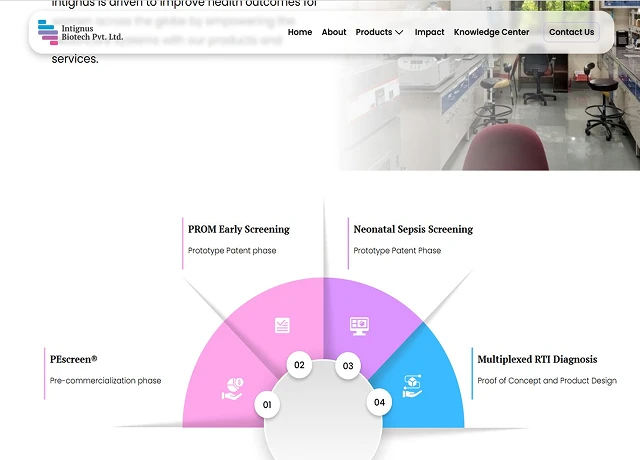Go to the Home page

click(x=300, y=32)
